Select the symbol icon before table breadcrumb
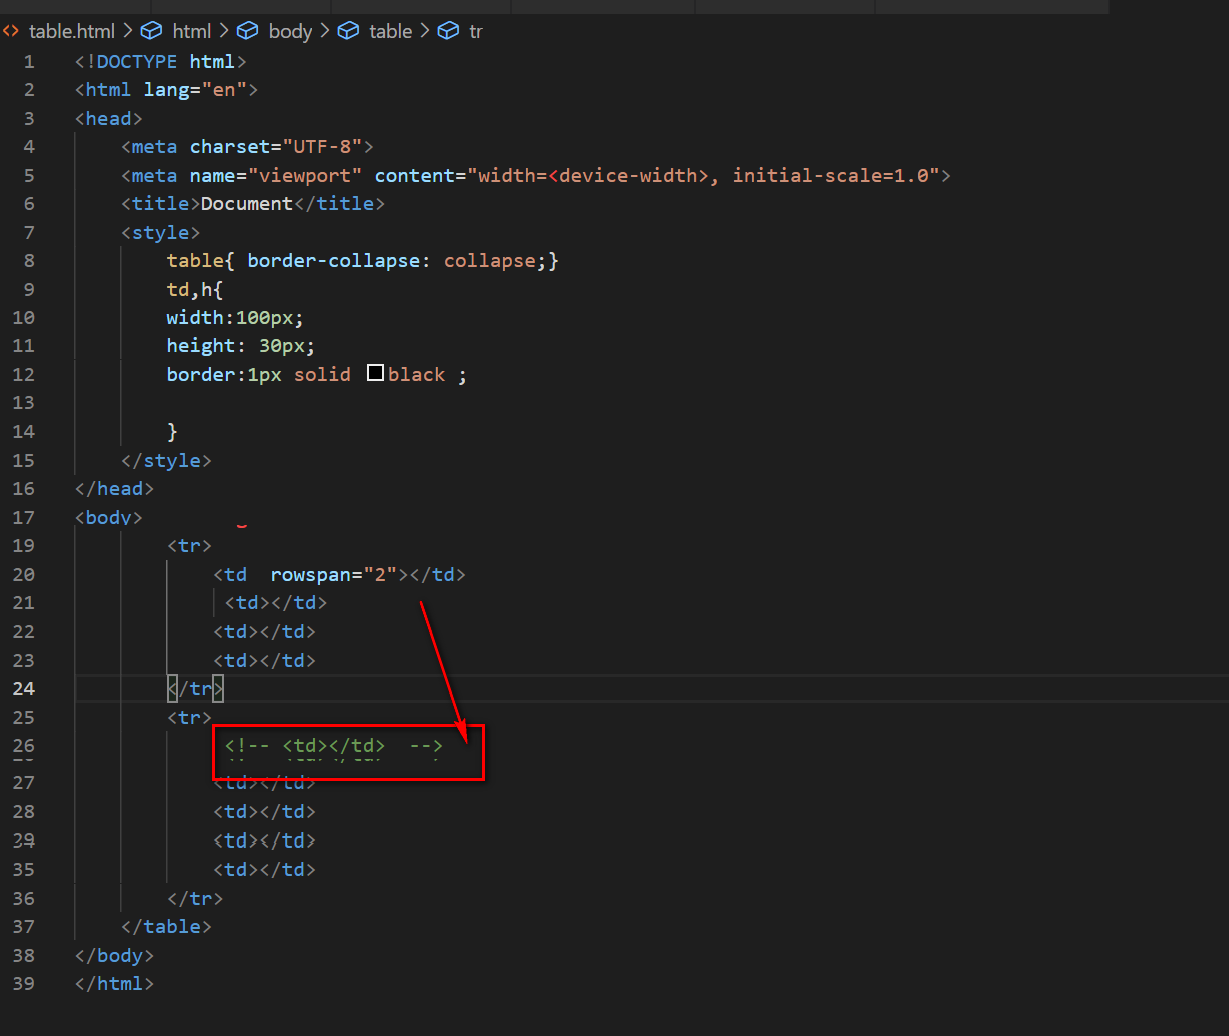Image resolution: width=1229 pixels, height=1036 pixels. pos(348,31)
